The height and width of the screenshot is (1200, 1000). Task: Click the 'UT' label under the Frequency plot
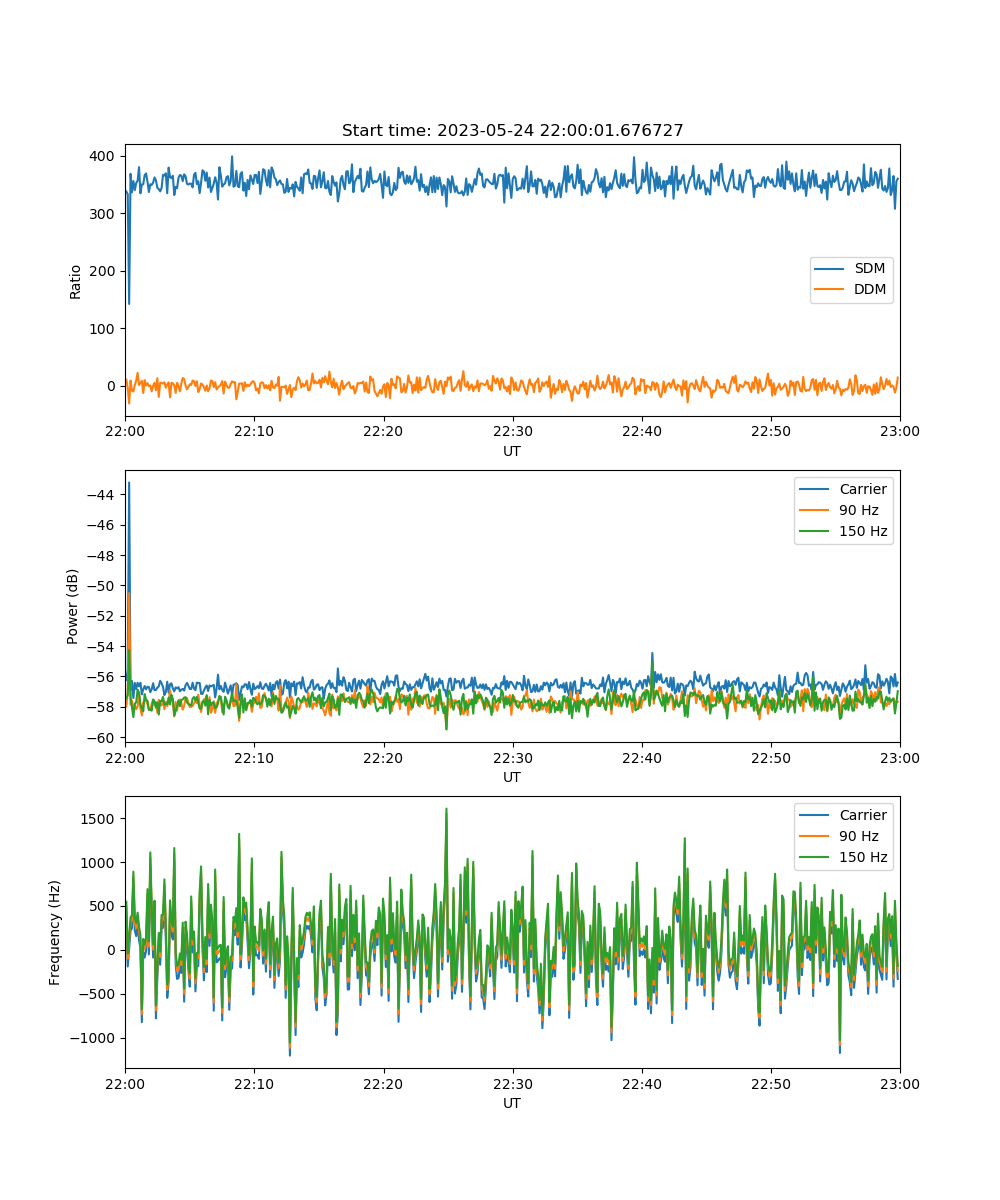512,1104
